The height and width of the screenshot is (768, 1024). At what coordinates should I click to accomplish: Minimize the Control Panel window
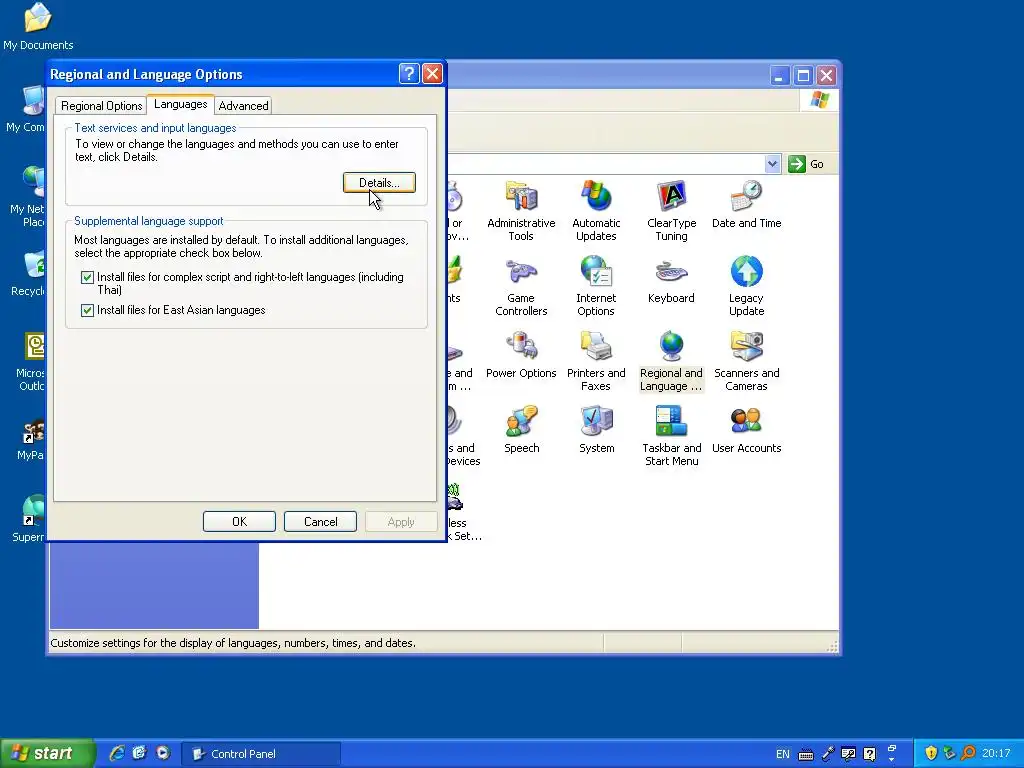[779, 76]
